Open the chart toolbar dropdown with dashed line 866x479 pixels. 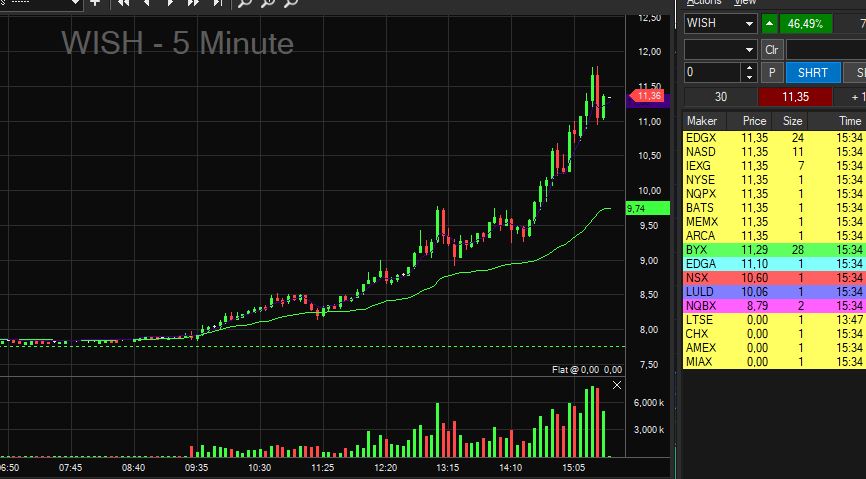pyautogui.click(x=76, y=3)
